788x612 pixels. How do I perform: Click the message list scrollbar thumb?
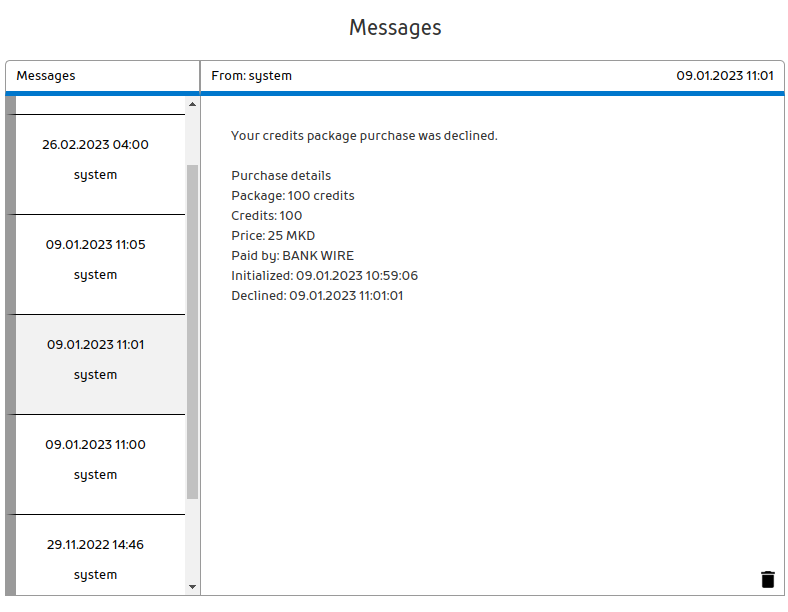tap(192, 330)
